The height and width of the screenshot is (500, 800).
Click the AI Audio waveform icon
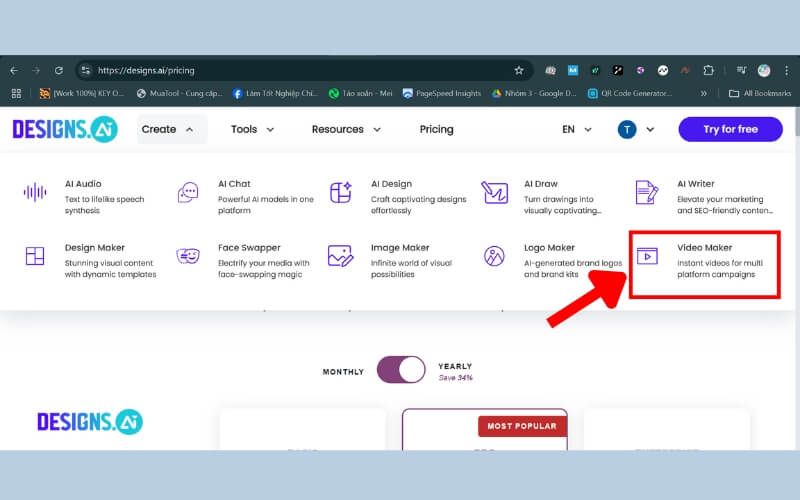[35, 192]
